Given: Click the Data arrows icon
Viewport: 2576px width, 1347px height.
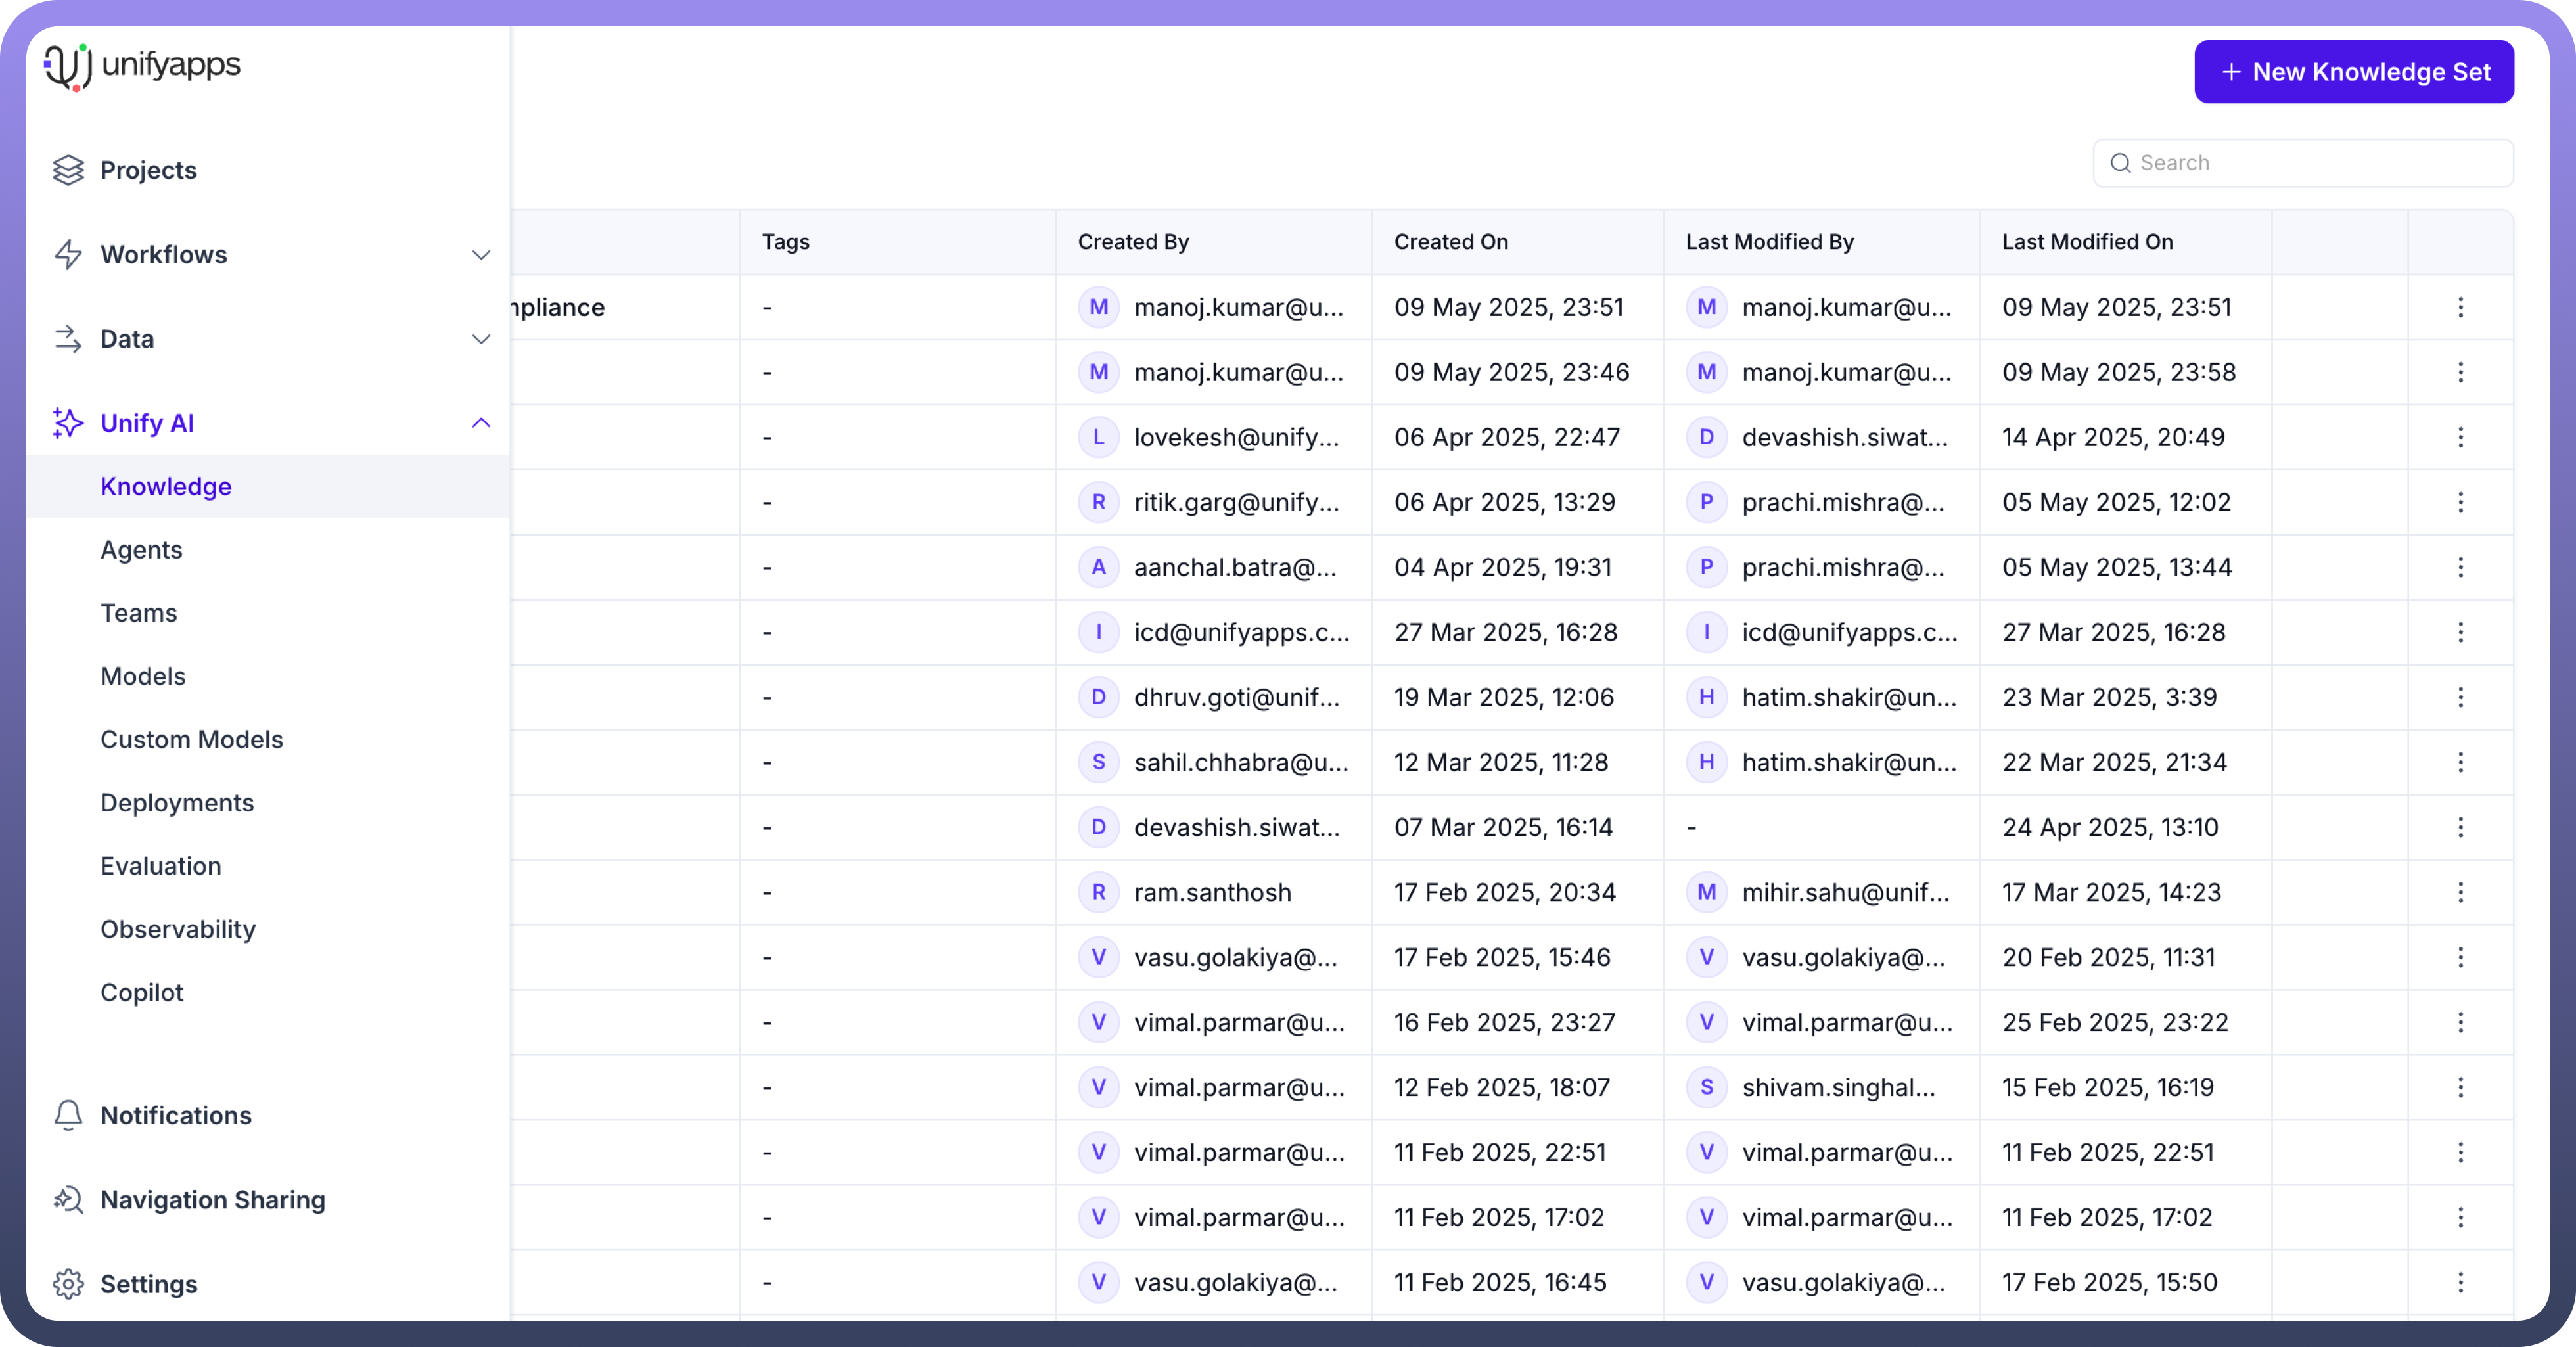Looking at the screenshot, I should click(x=68, y=339).
